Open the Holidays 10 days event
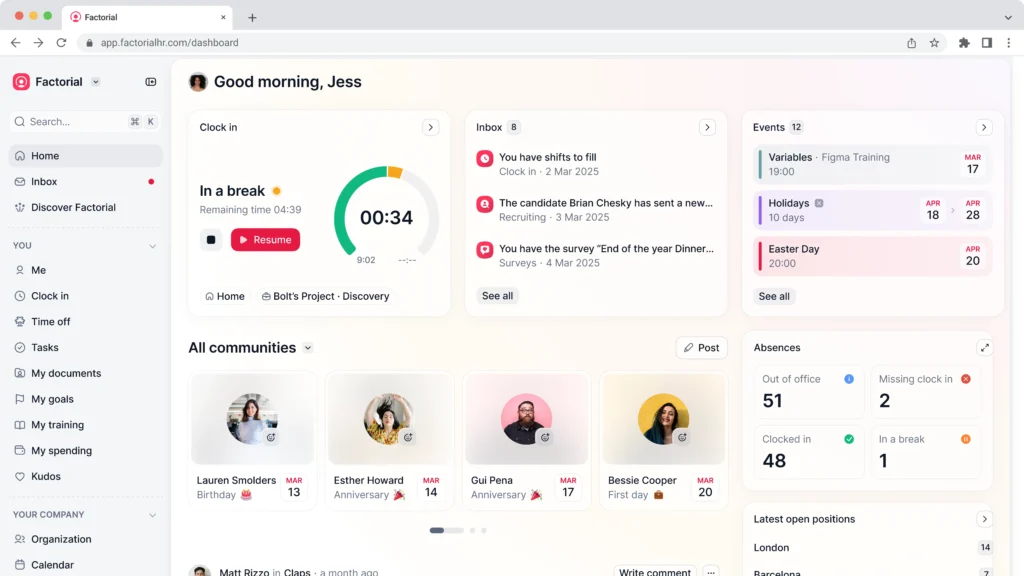1024x576 pixels. tap(872, 210)
